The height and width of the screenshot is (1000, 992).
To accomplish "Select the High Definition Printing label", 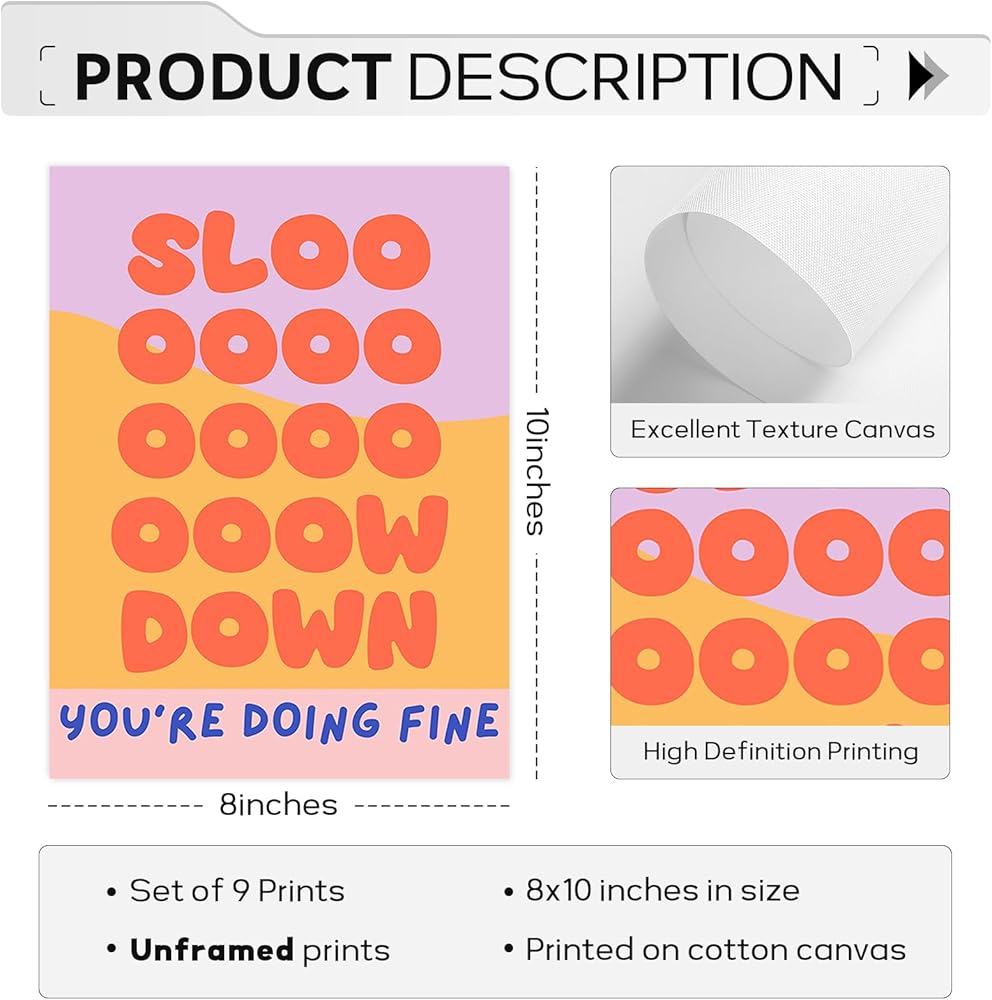I will click(x=780, y=751).
